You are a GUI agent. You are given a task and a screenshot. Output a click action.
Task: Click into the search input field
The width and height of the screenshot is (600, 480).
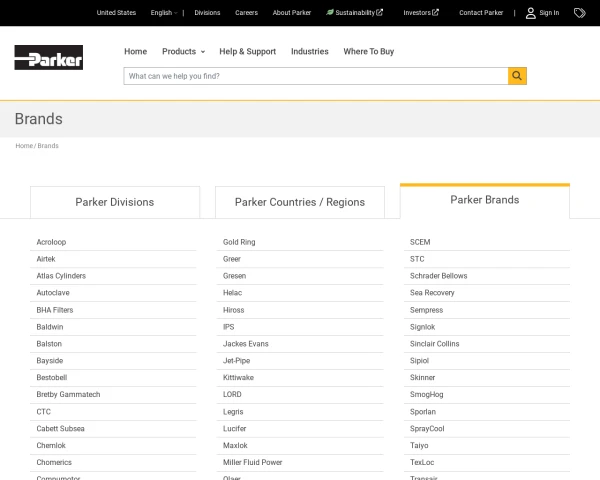(x=315, y=76)
